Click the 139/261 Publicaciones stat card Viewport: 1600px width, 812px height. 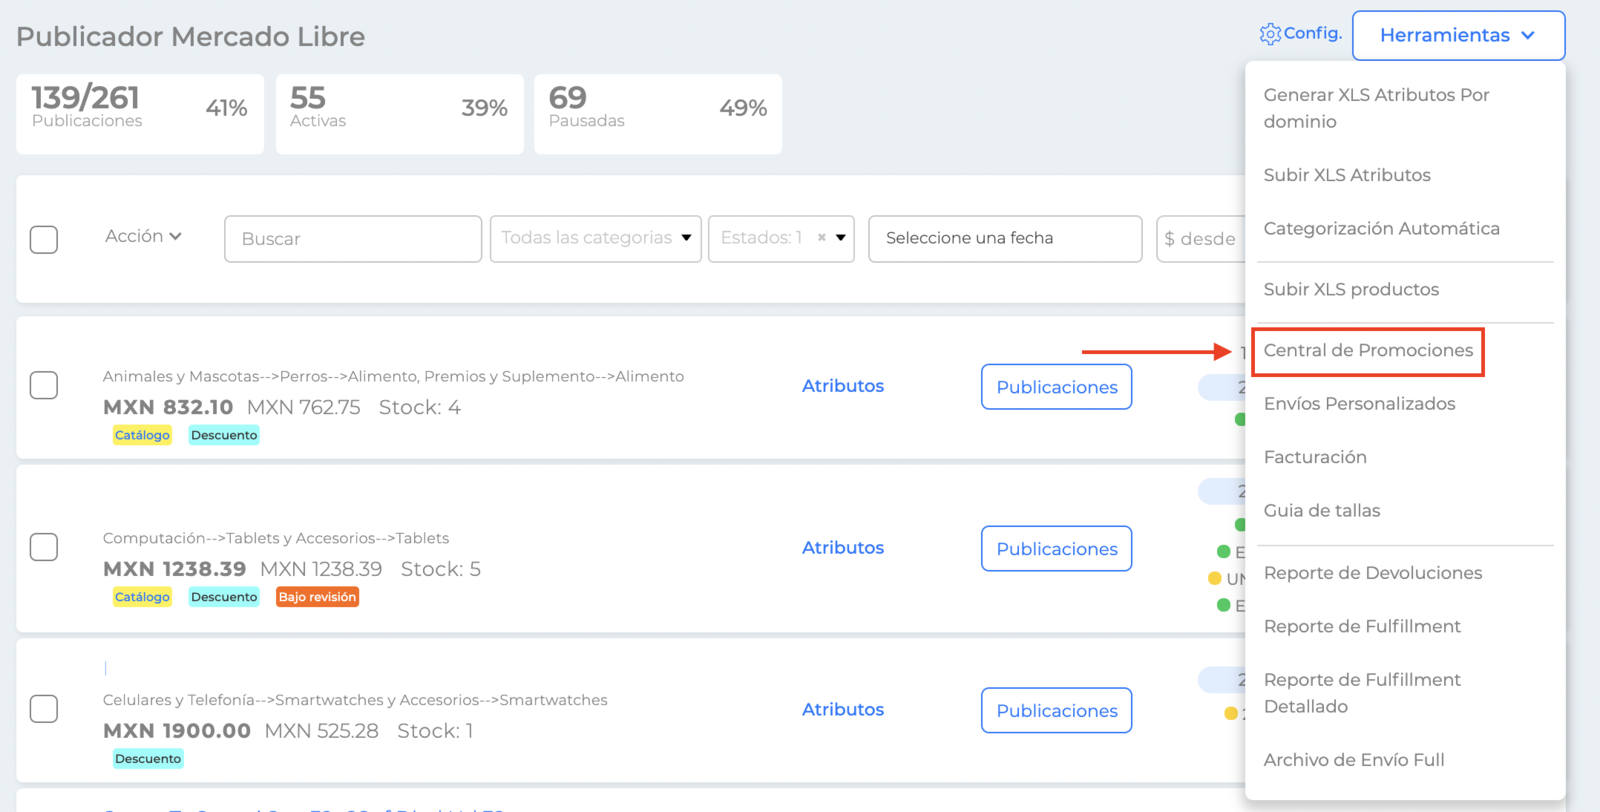[x=140, y=114]
